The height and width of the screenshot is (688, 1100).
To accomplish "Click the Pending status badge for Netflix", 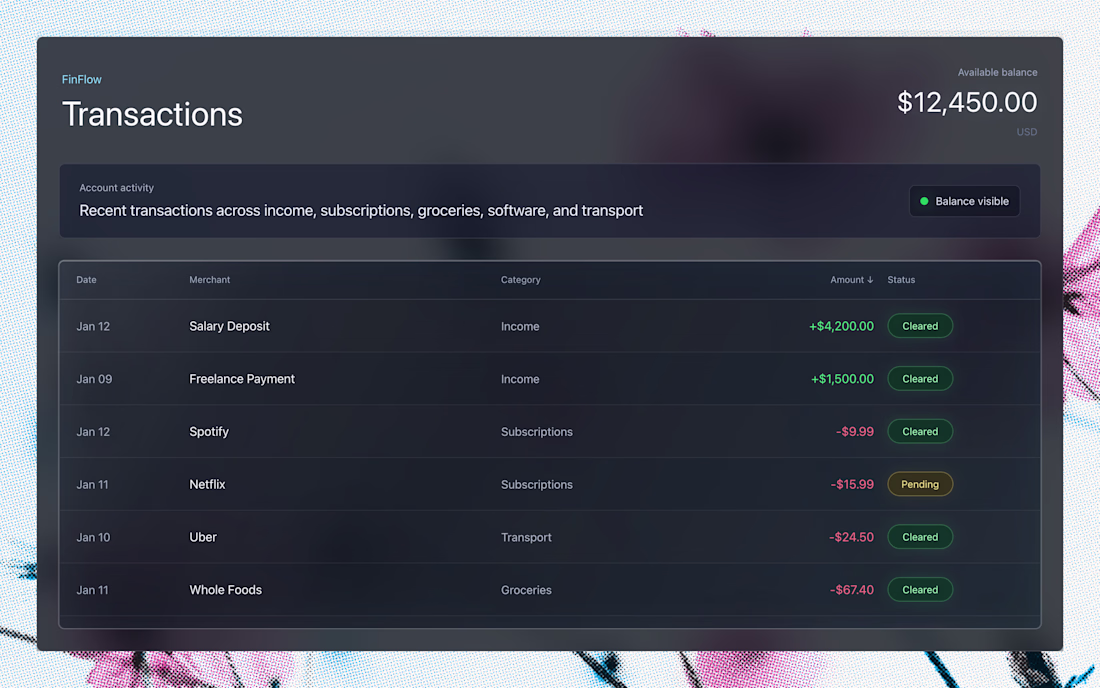I will pos(920,485).
